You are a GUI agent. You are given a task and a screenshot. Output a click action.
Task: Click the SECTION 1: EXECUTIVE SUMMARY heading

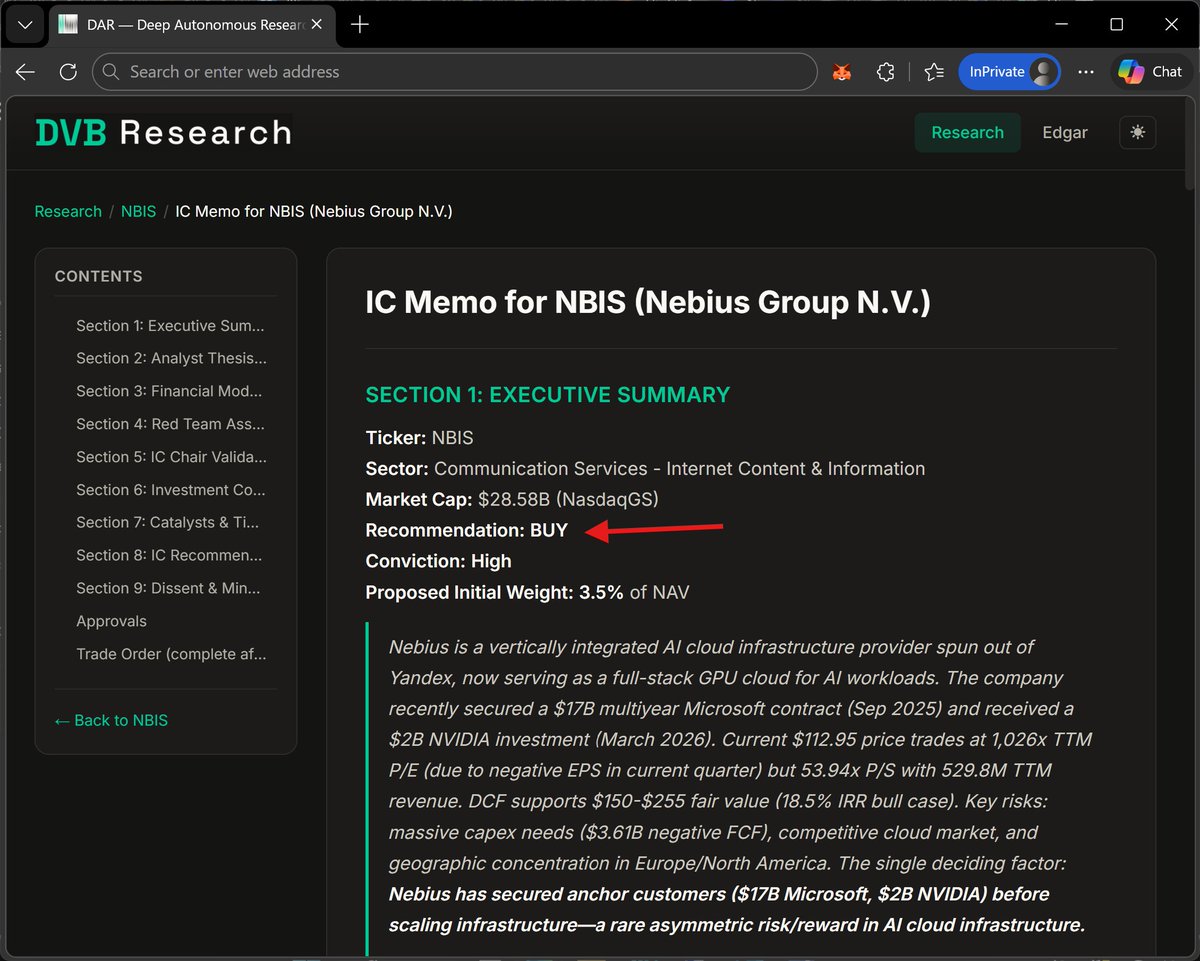pyautogui.click(x=548, y=395)
